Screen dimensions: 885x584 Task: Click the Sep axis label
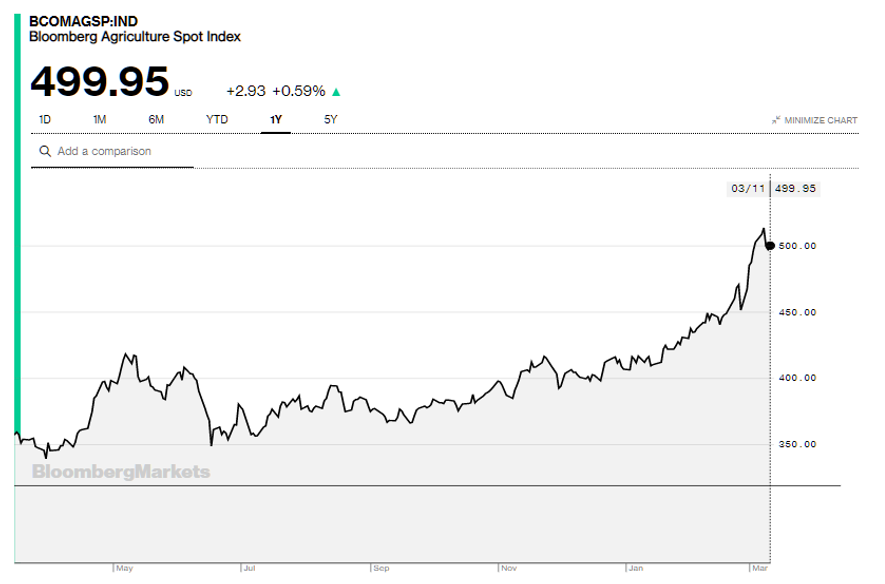[x=381, y=568]
